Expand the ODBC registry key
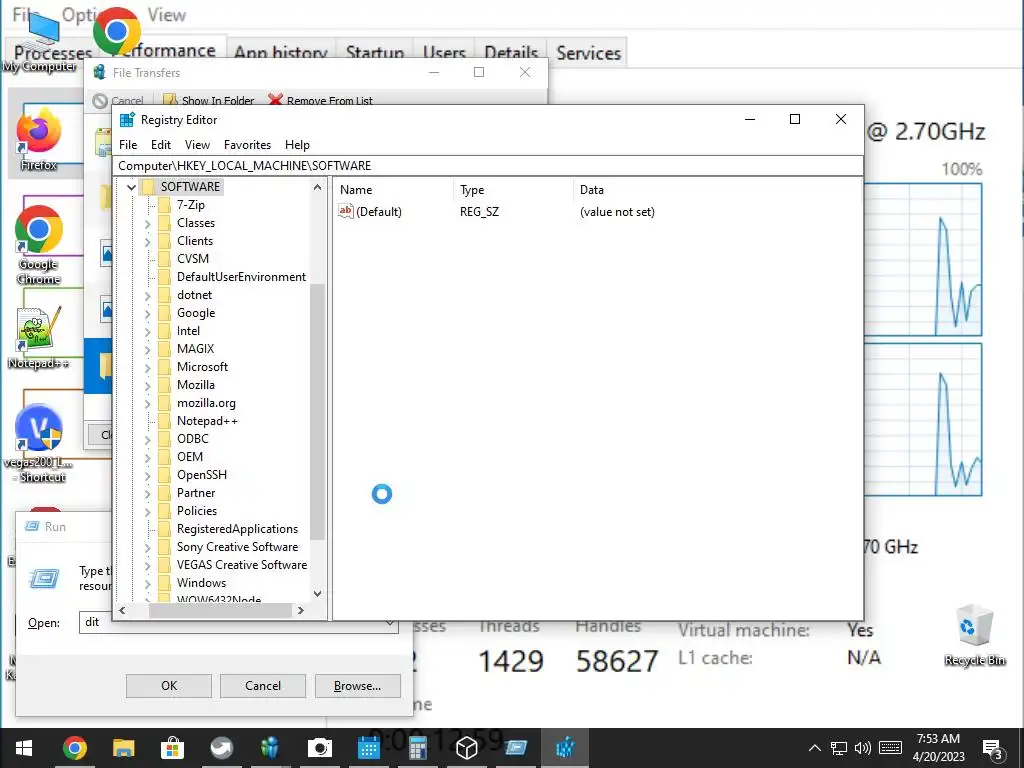Image resolution: width=1024 pixels, height=768 pixels. tap(147, 440)
